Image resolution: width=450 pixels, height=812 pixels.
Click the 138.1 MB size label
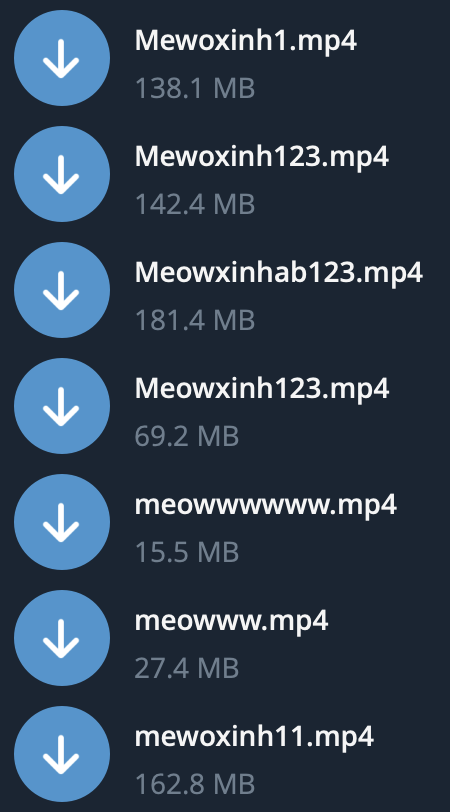click(x=195, y=89)
